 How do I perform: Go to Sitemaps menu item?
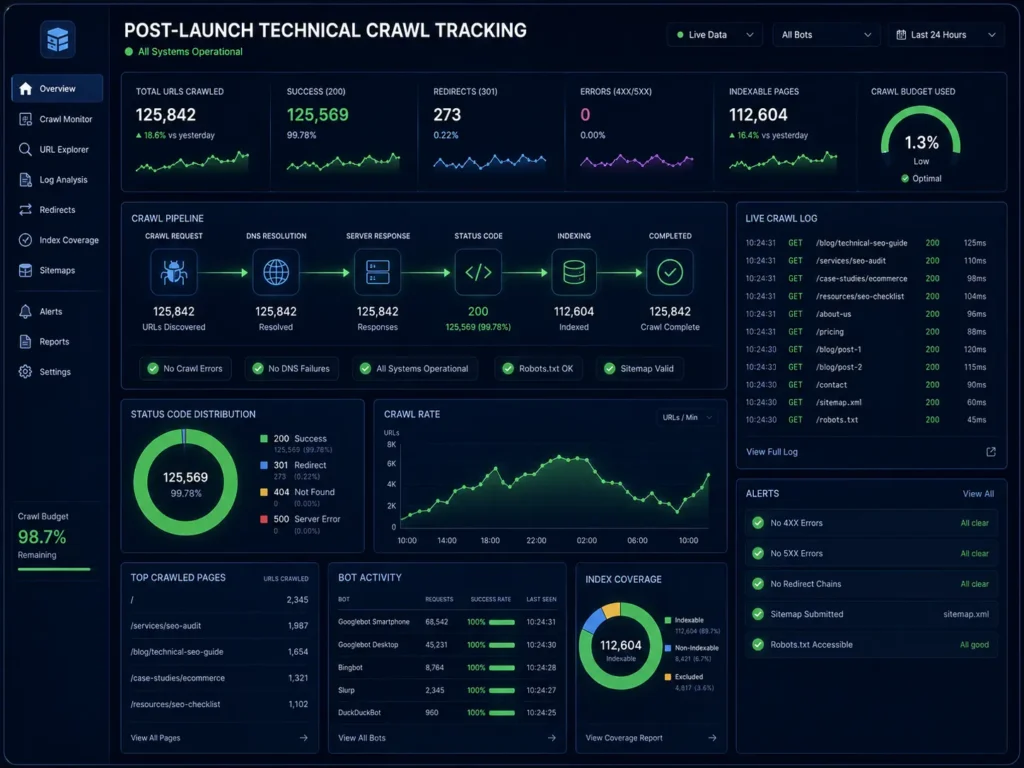(57, 270)
